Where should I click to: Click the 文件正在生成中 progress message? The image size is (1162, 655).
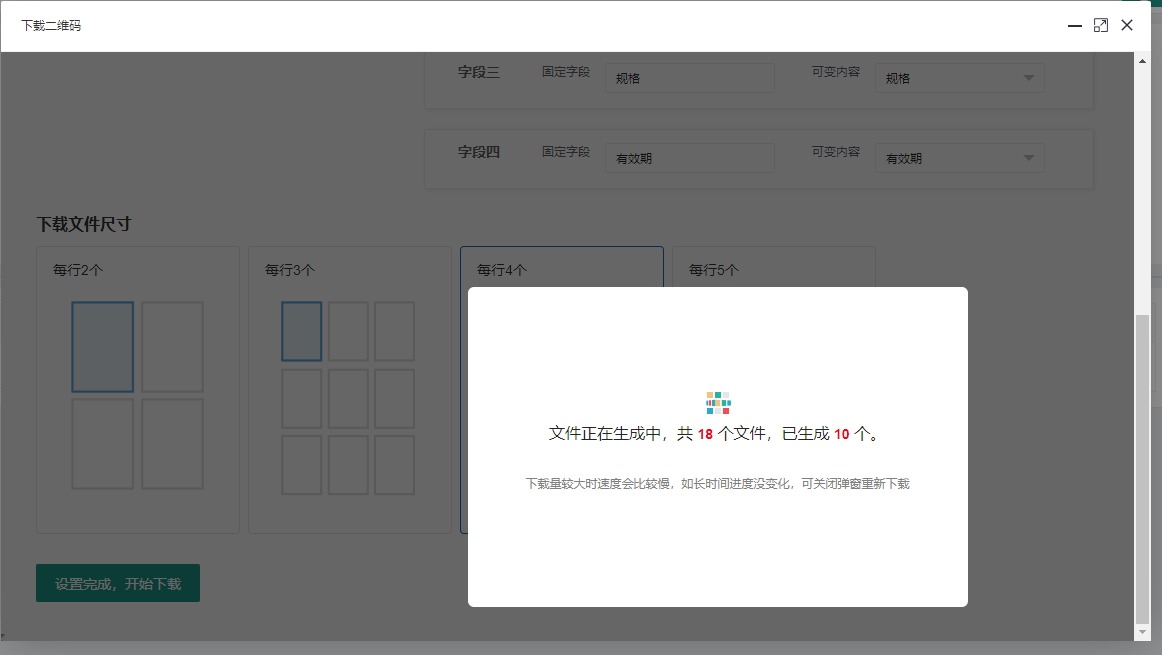pyautogui.click(x=717, y=434)
